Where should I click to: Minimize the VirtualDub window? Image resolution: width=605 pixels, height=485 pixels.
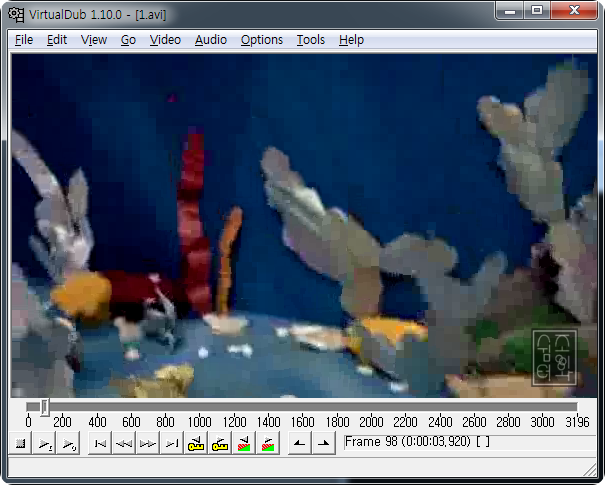[x=510, y=10]
